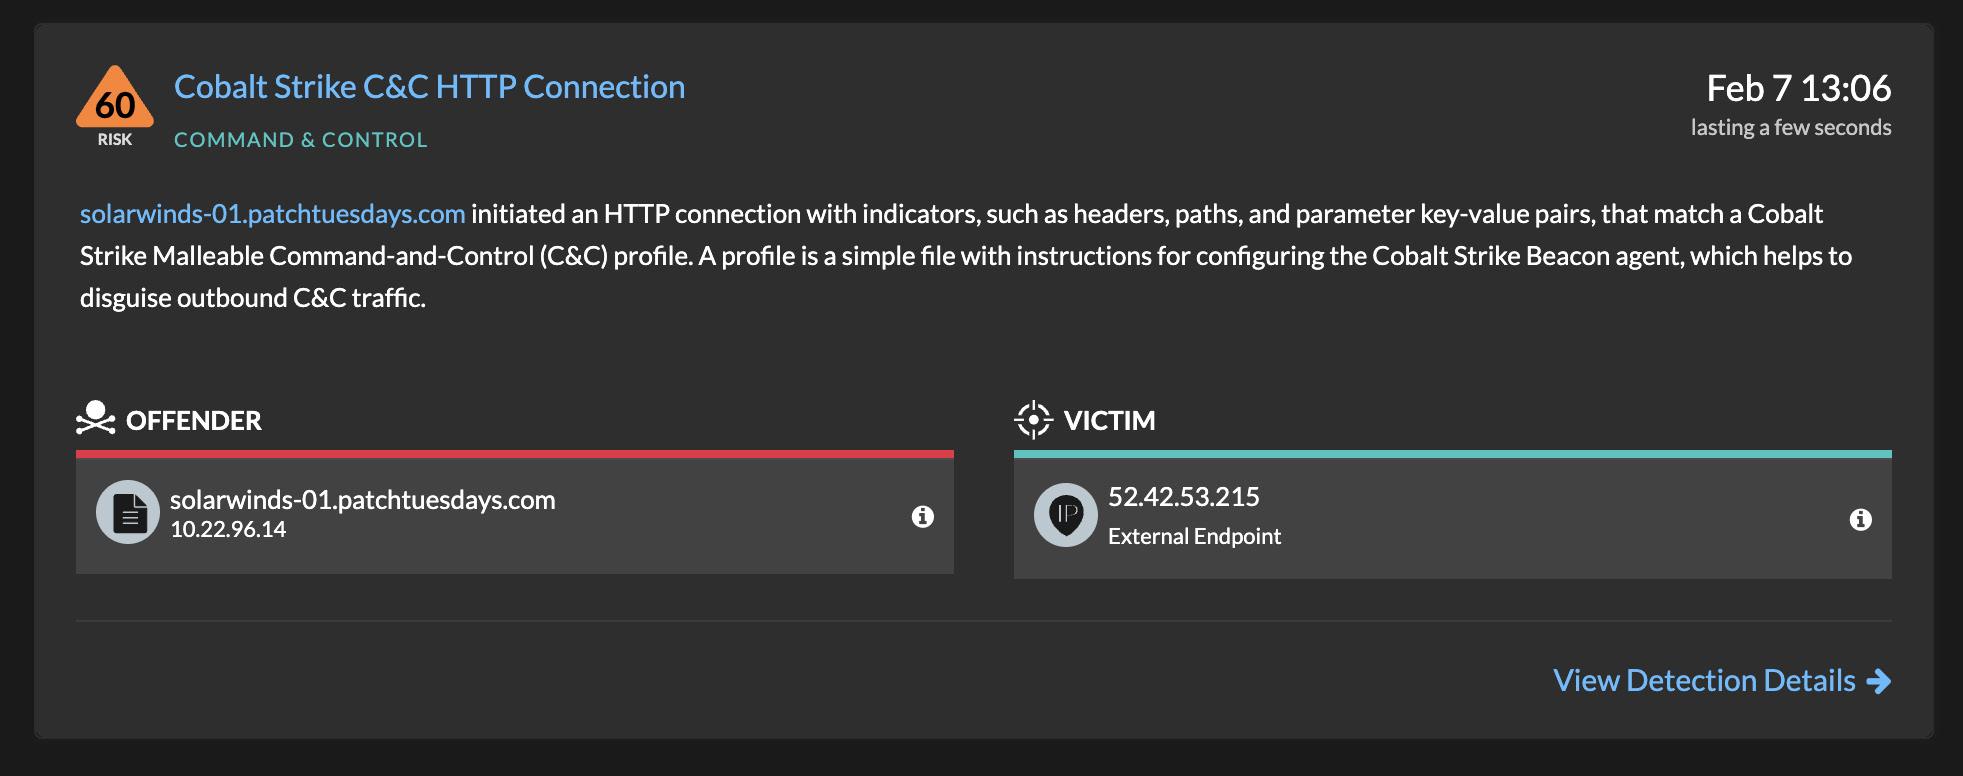Click the Feb 7 13:06 timestamp
This screenshot has width=1963, height=776.
(1798, 88)
